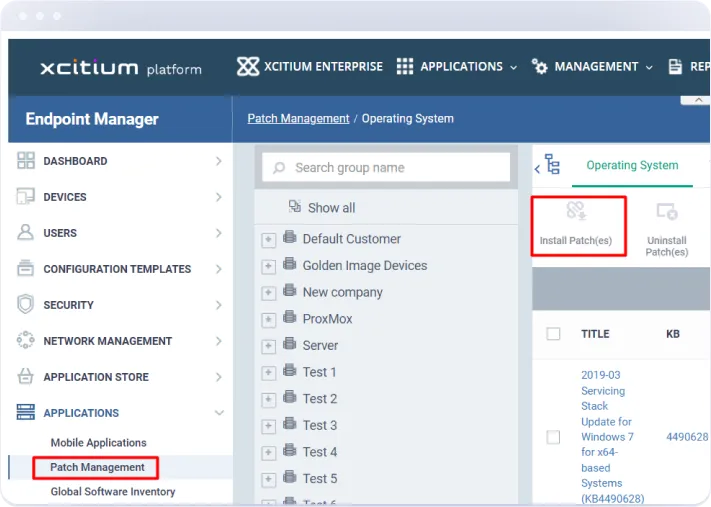Expand the ProxMox group
Viewport: 711px width, 507px height.
(268, 320)
